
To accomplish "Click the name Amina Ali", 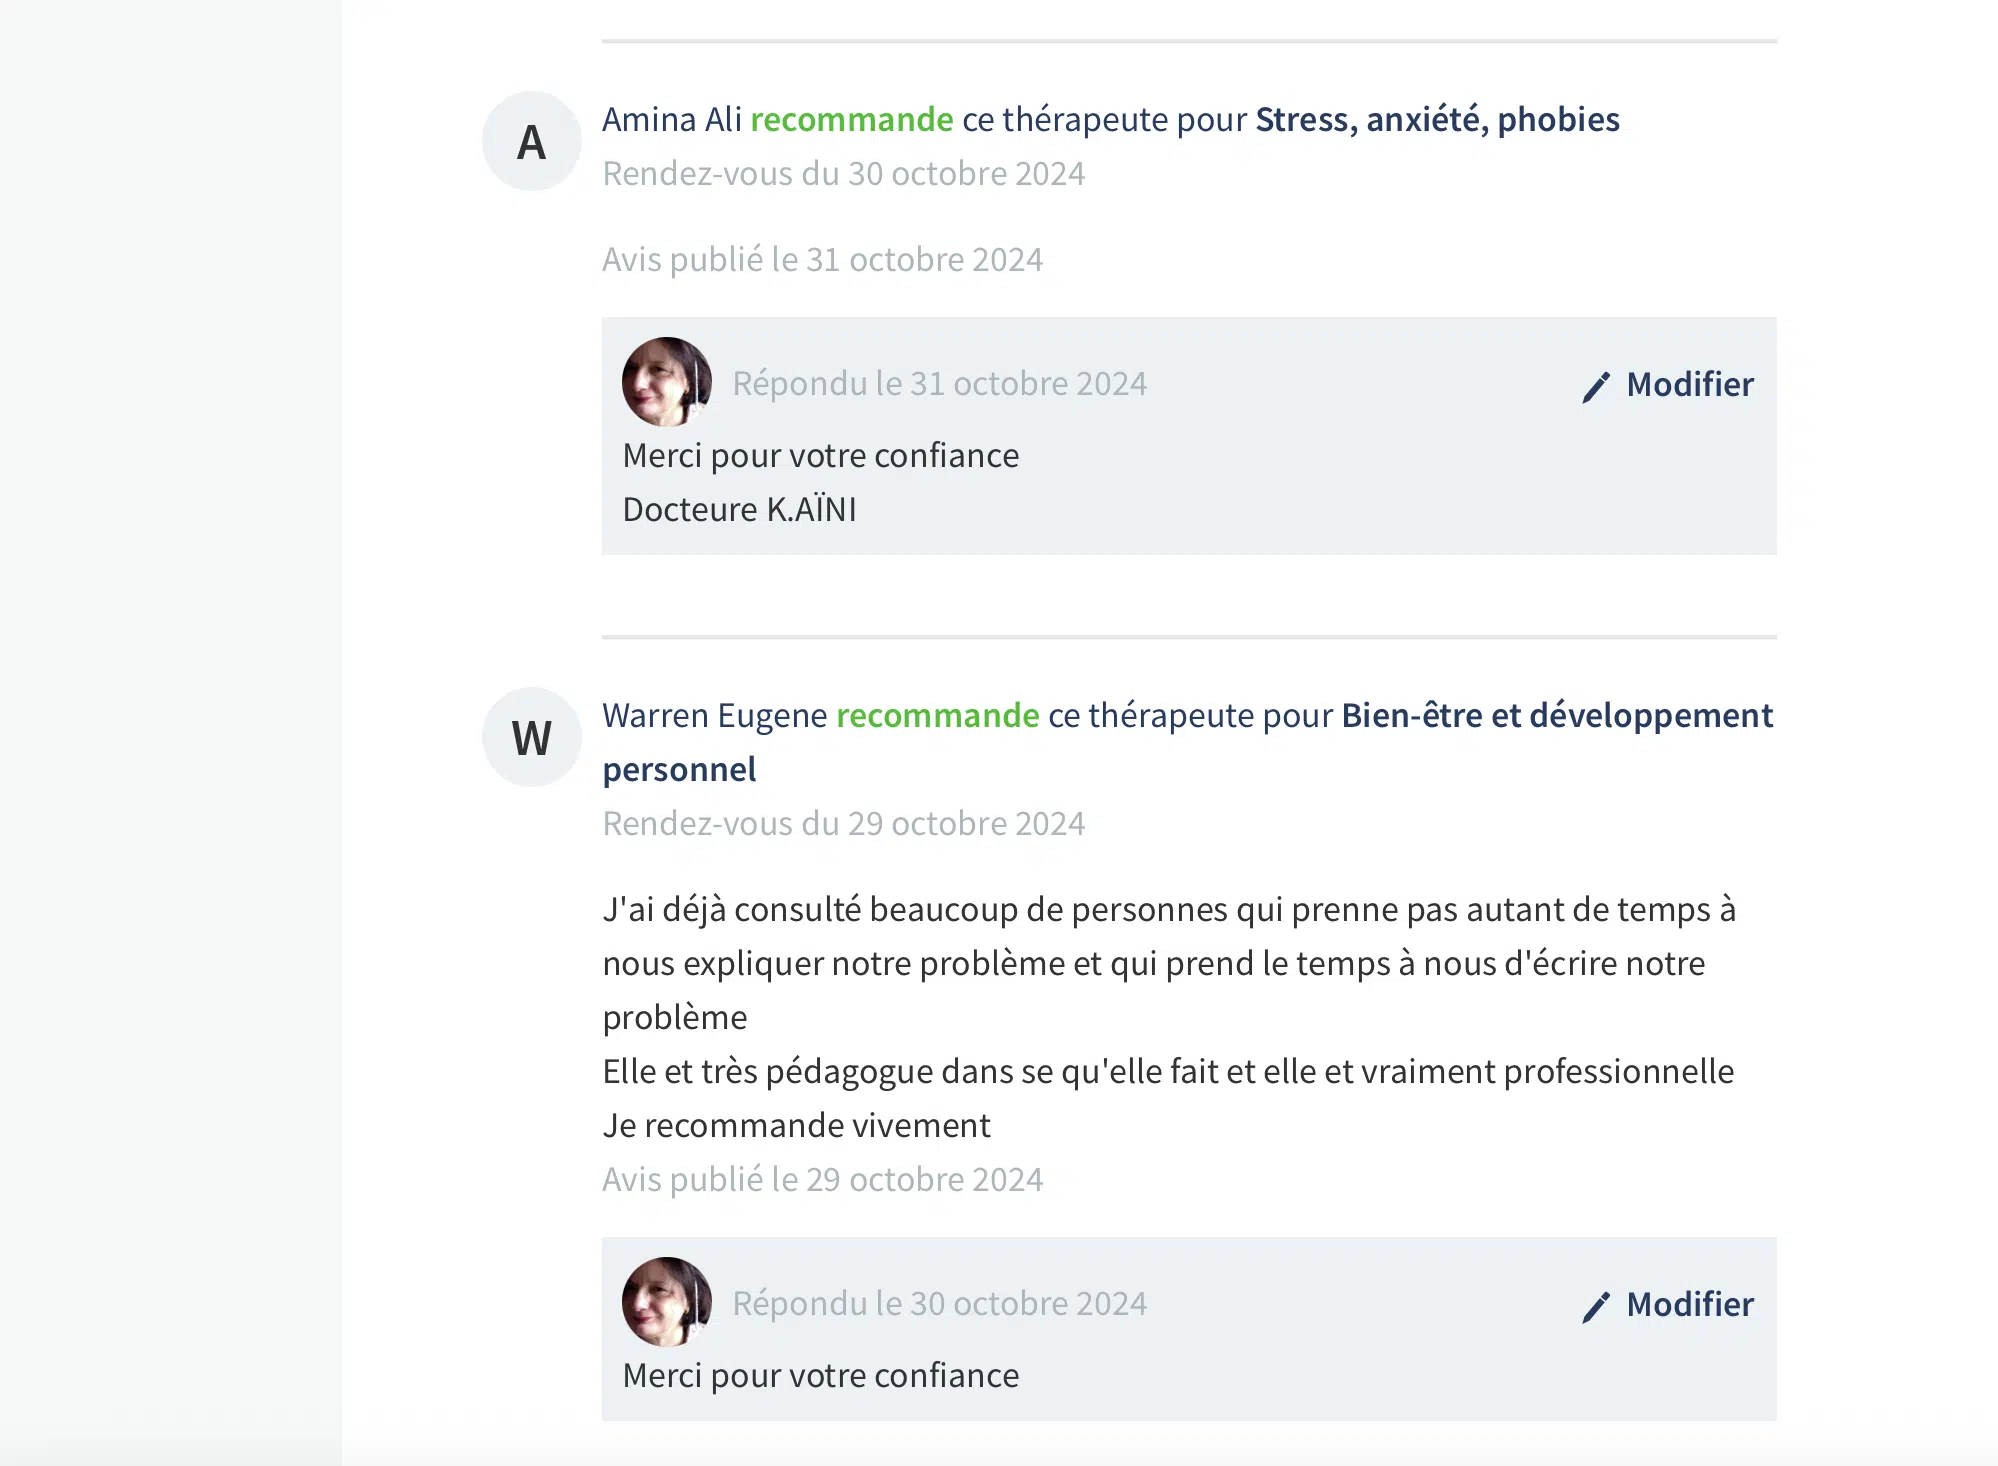I will pos(671,120).
